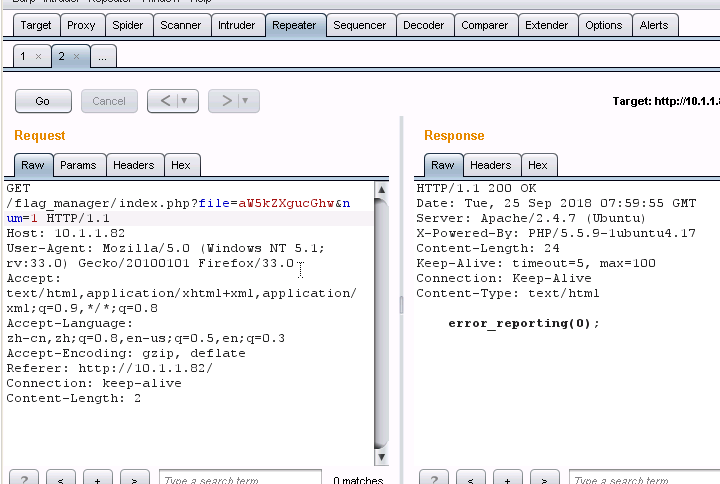This screenshot has width=720, height=484.
Task: Add a new Repeater tab via the ellipsis tab
Action: (103, 56)
